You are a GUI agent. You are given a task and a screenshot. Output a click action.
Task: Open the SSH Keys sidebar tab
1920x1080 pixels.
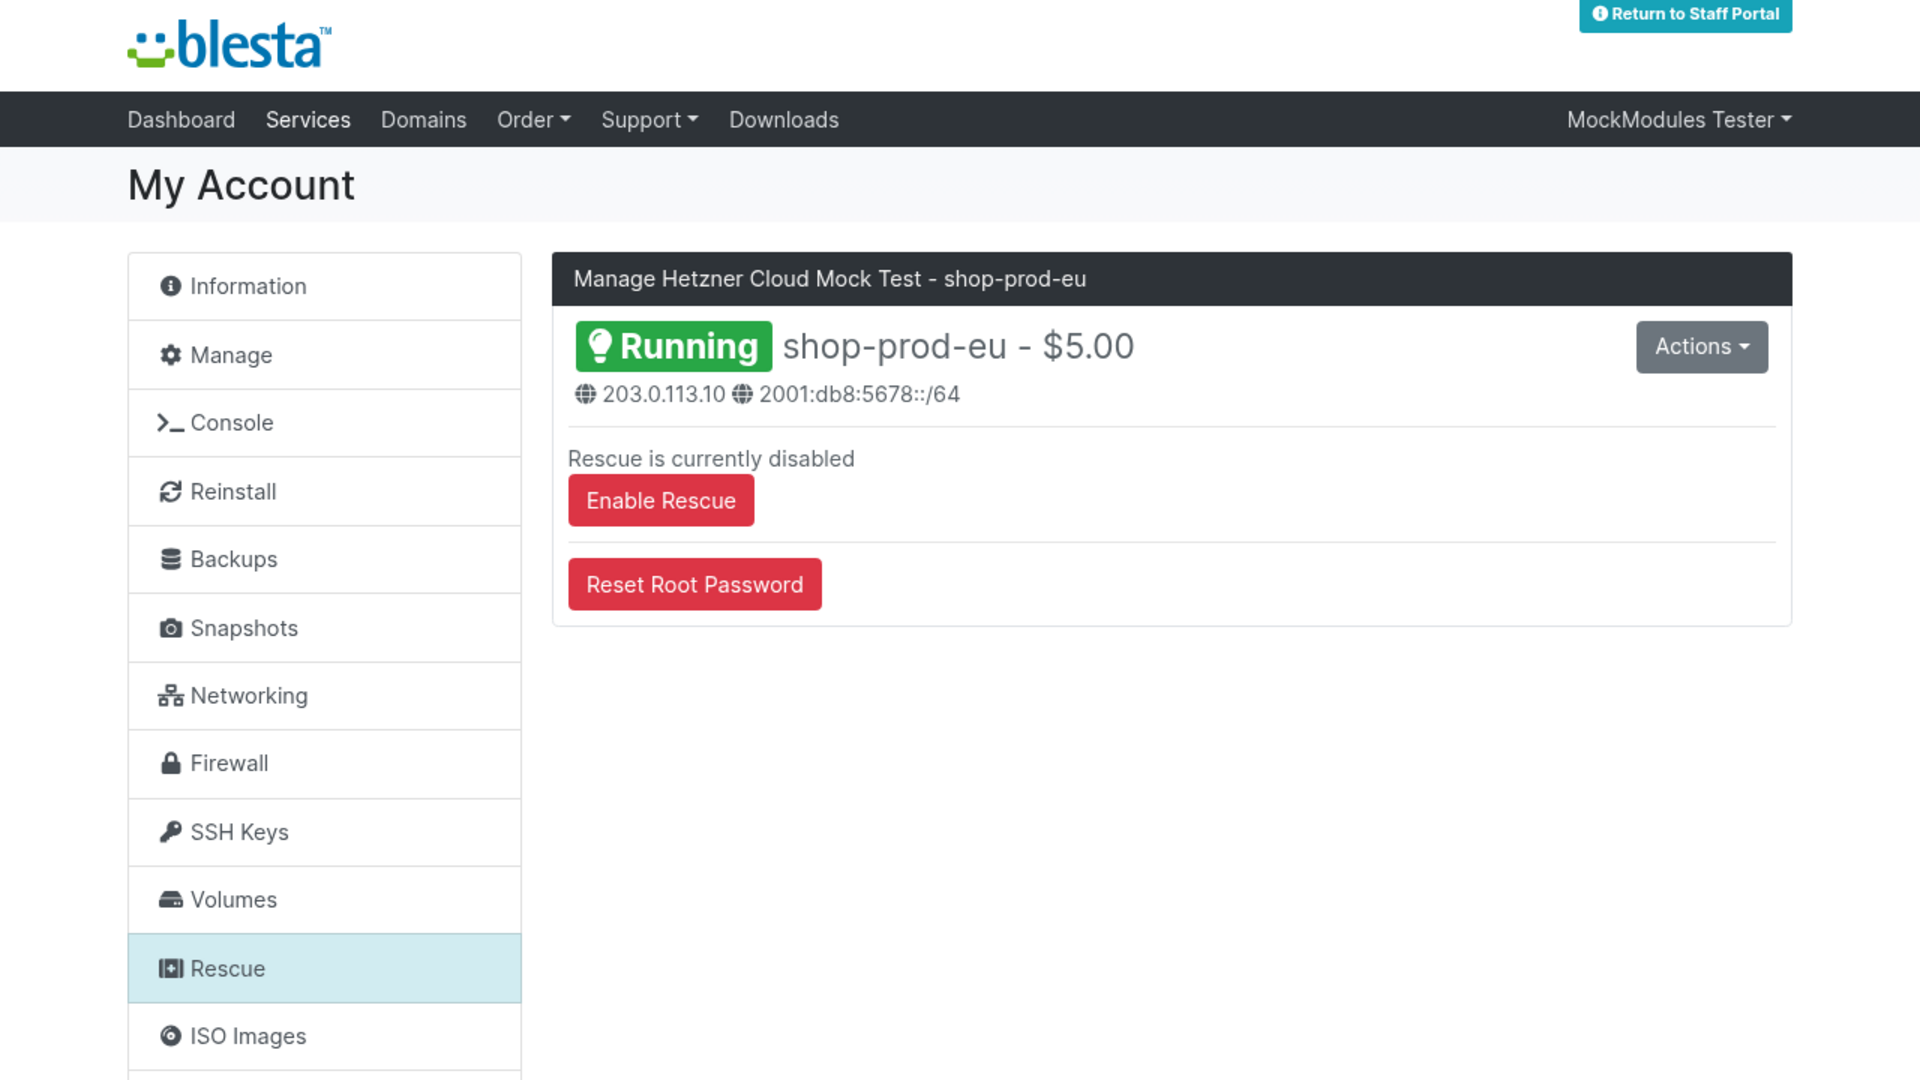pos(325,832)
